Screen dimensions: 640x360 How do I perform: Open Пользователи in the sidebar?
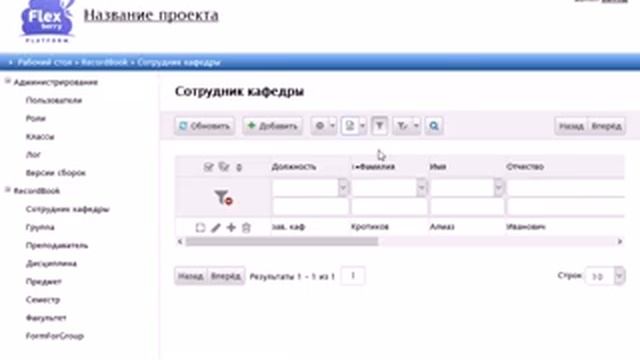coord(54,100)
